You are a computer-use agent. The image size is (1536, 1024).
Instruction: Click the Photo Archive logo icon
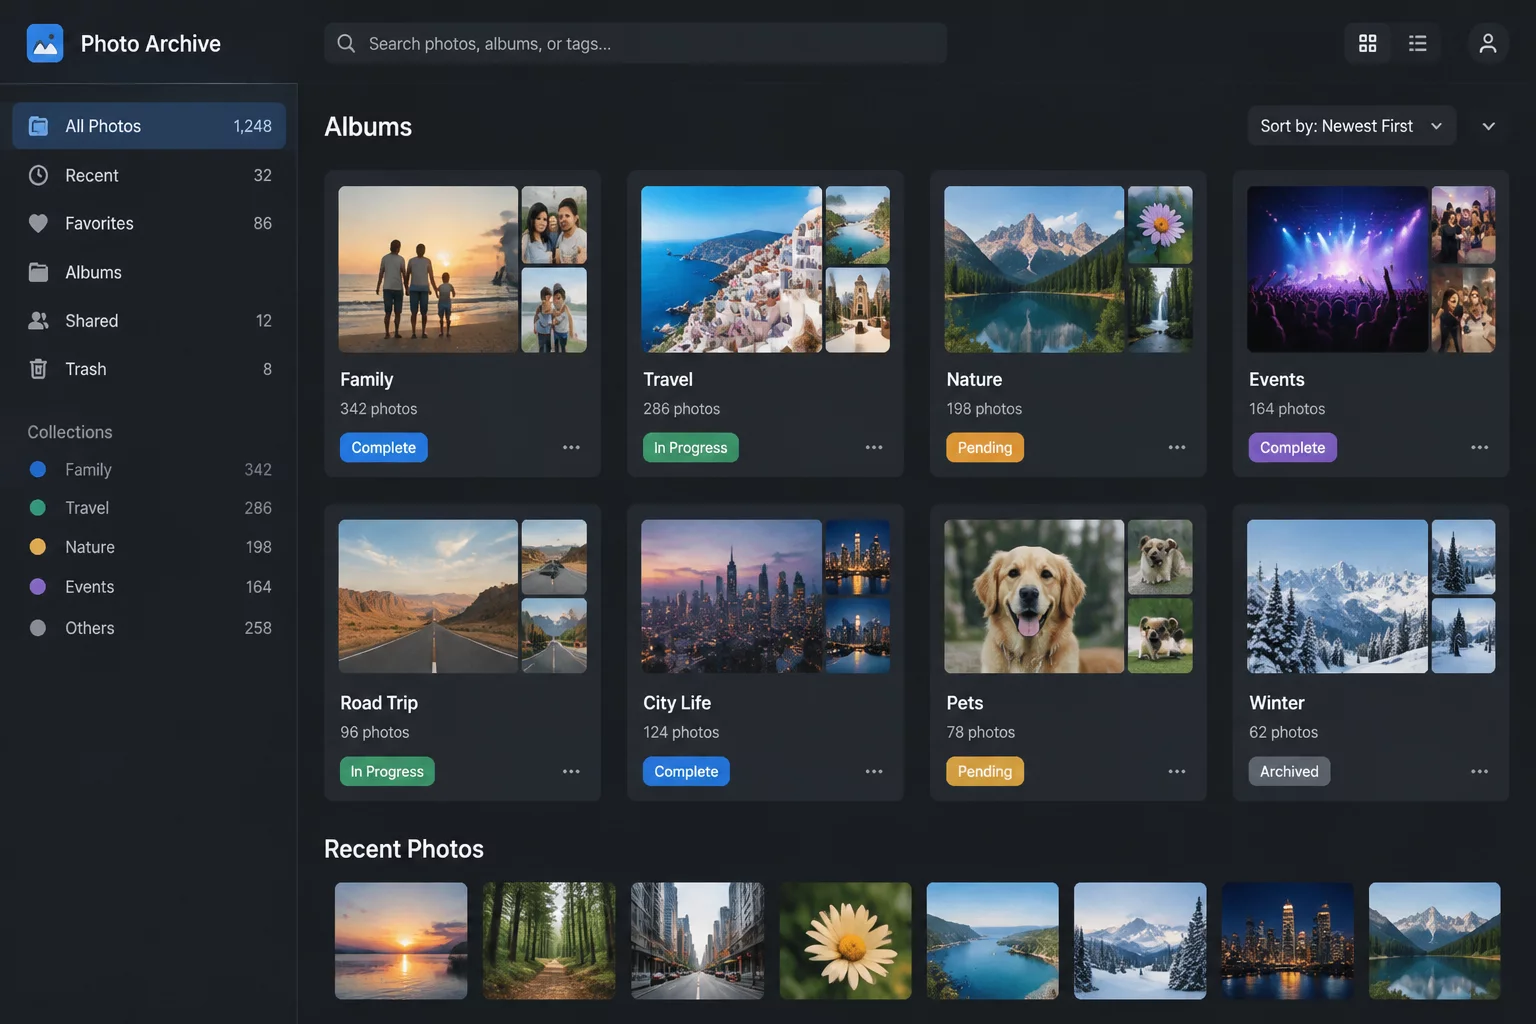pyautogui.click(x=45, y=44)
